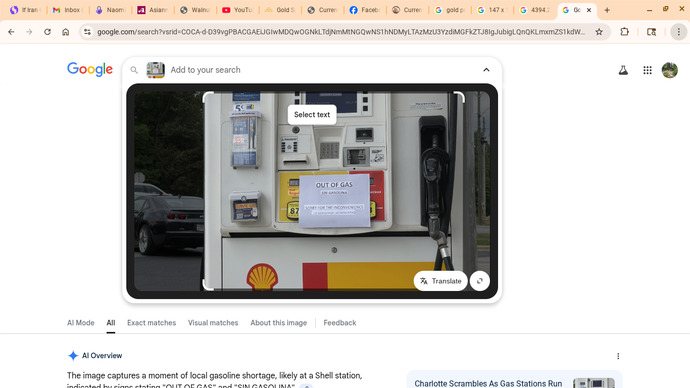Switch to the Walmart browser tab
This screenshot has width=690, height=388.
tap(195, 10)
